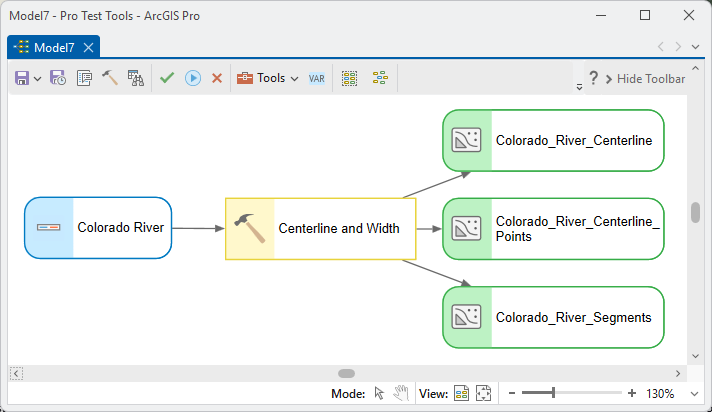Click the Fit to Window view icon
This screenshot has width=712, height=412.
click(x=461, y=393)
